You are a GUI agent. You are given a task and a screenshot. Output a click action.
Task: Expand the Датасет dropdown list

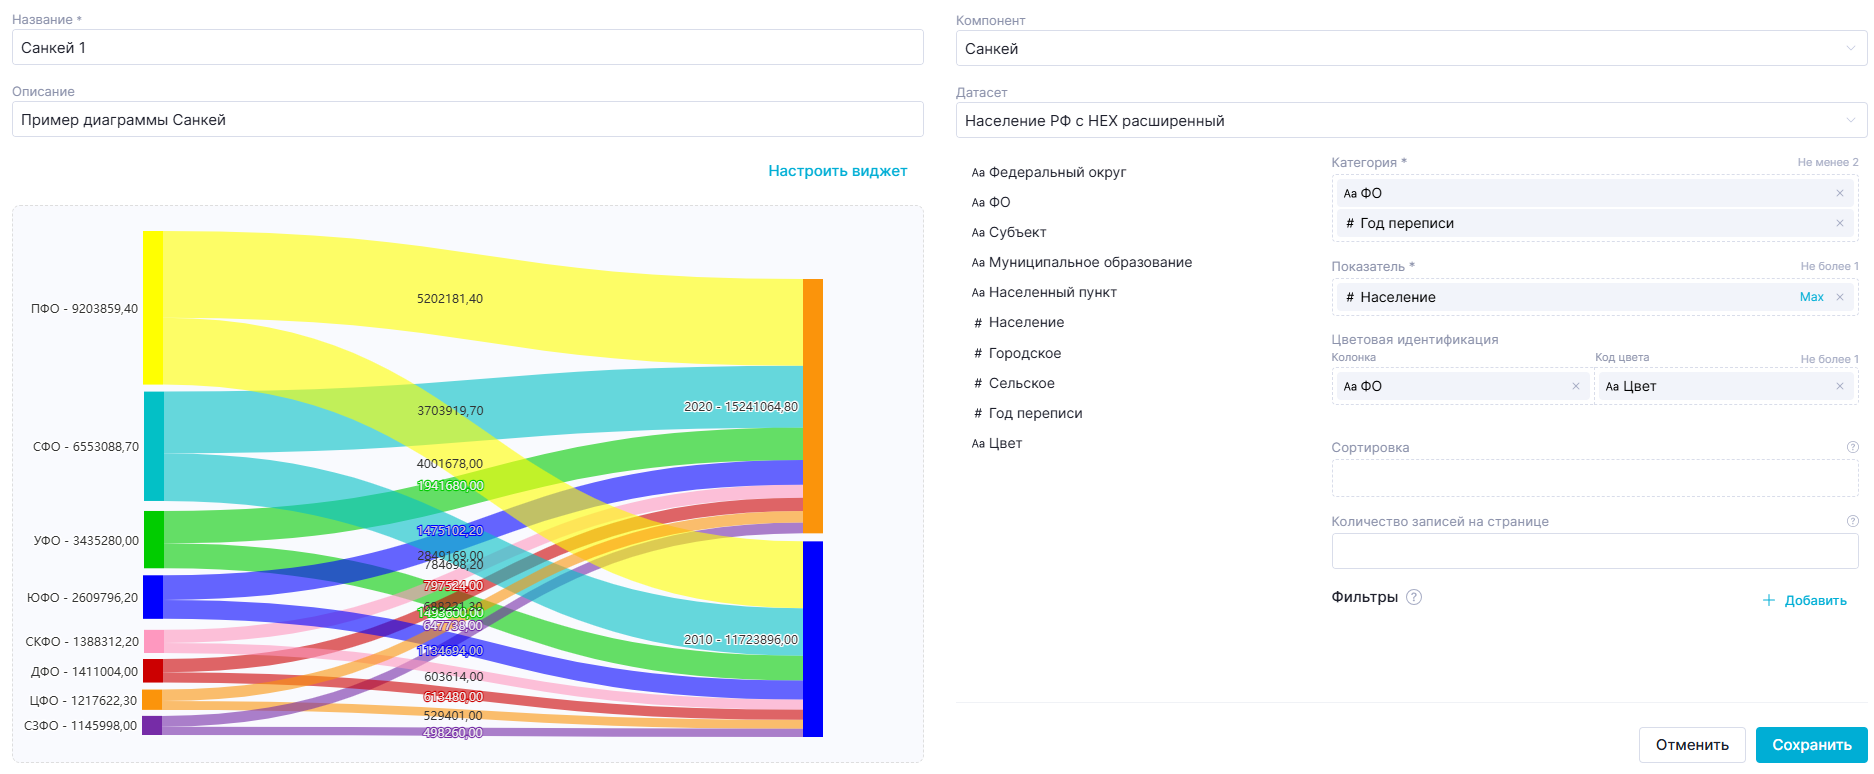coord(1410,120)
